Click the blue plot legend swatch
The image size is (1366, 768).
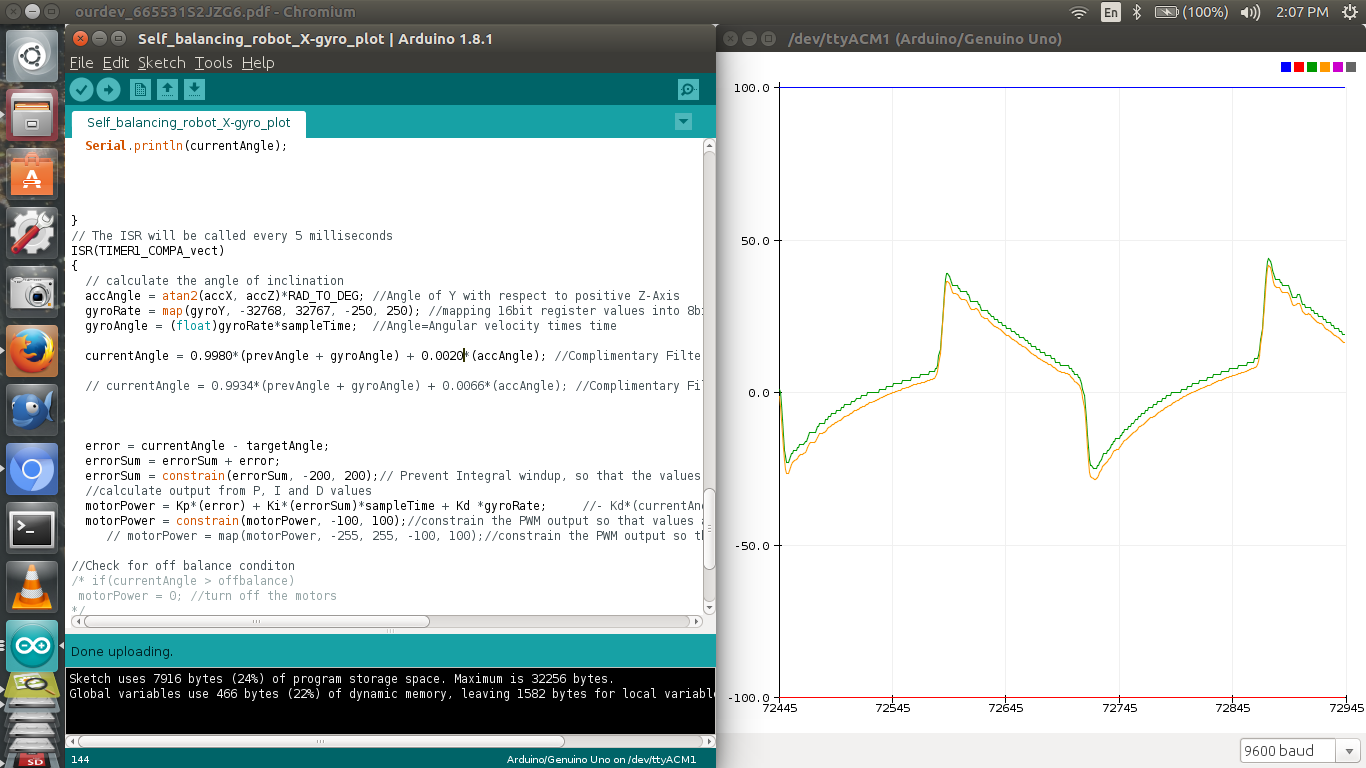pos(1286,67)
